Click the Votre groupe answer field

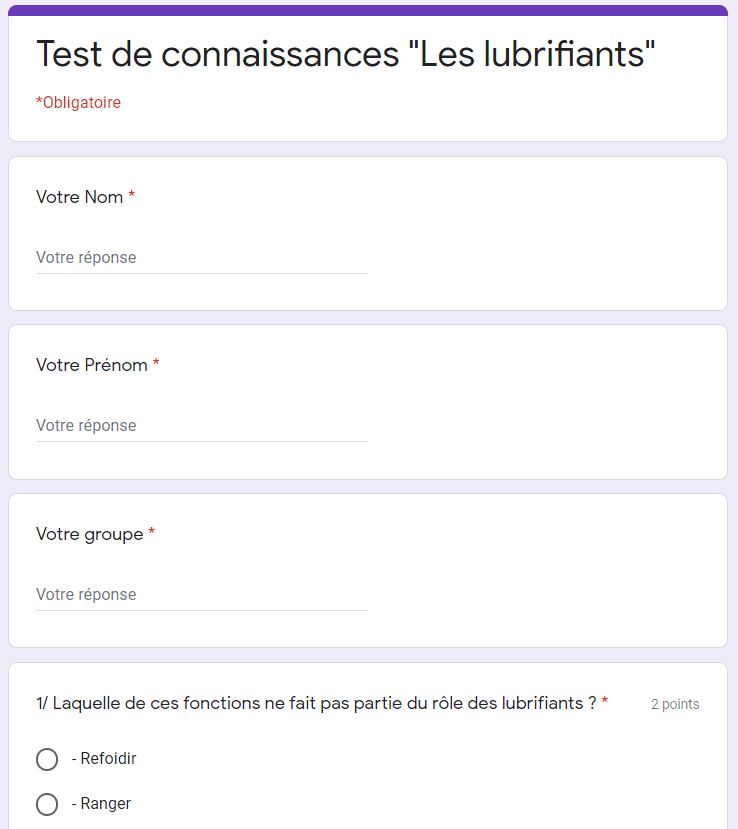coord(201,595)
